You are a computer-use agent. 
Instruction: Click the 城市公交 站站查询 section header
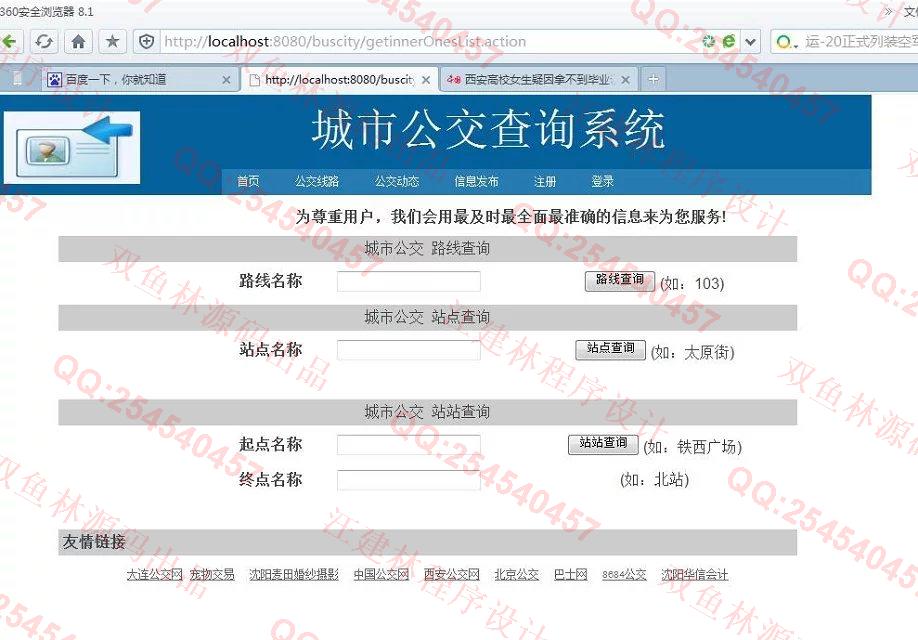[x=427, y=412]
